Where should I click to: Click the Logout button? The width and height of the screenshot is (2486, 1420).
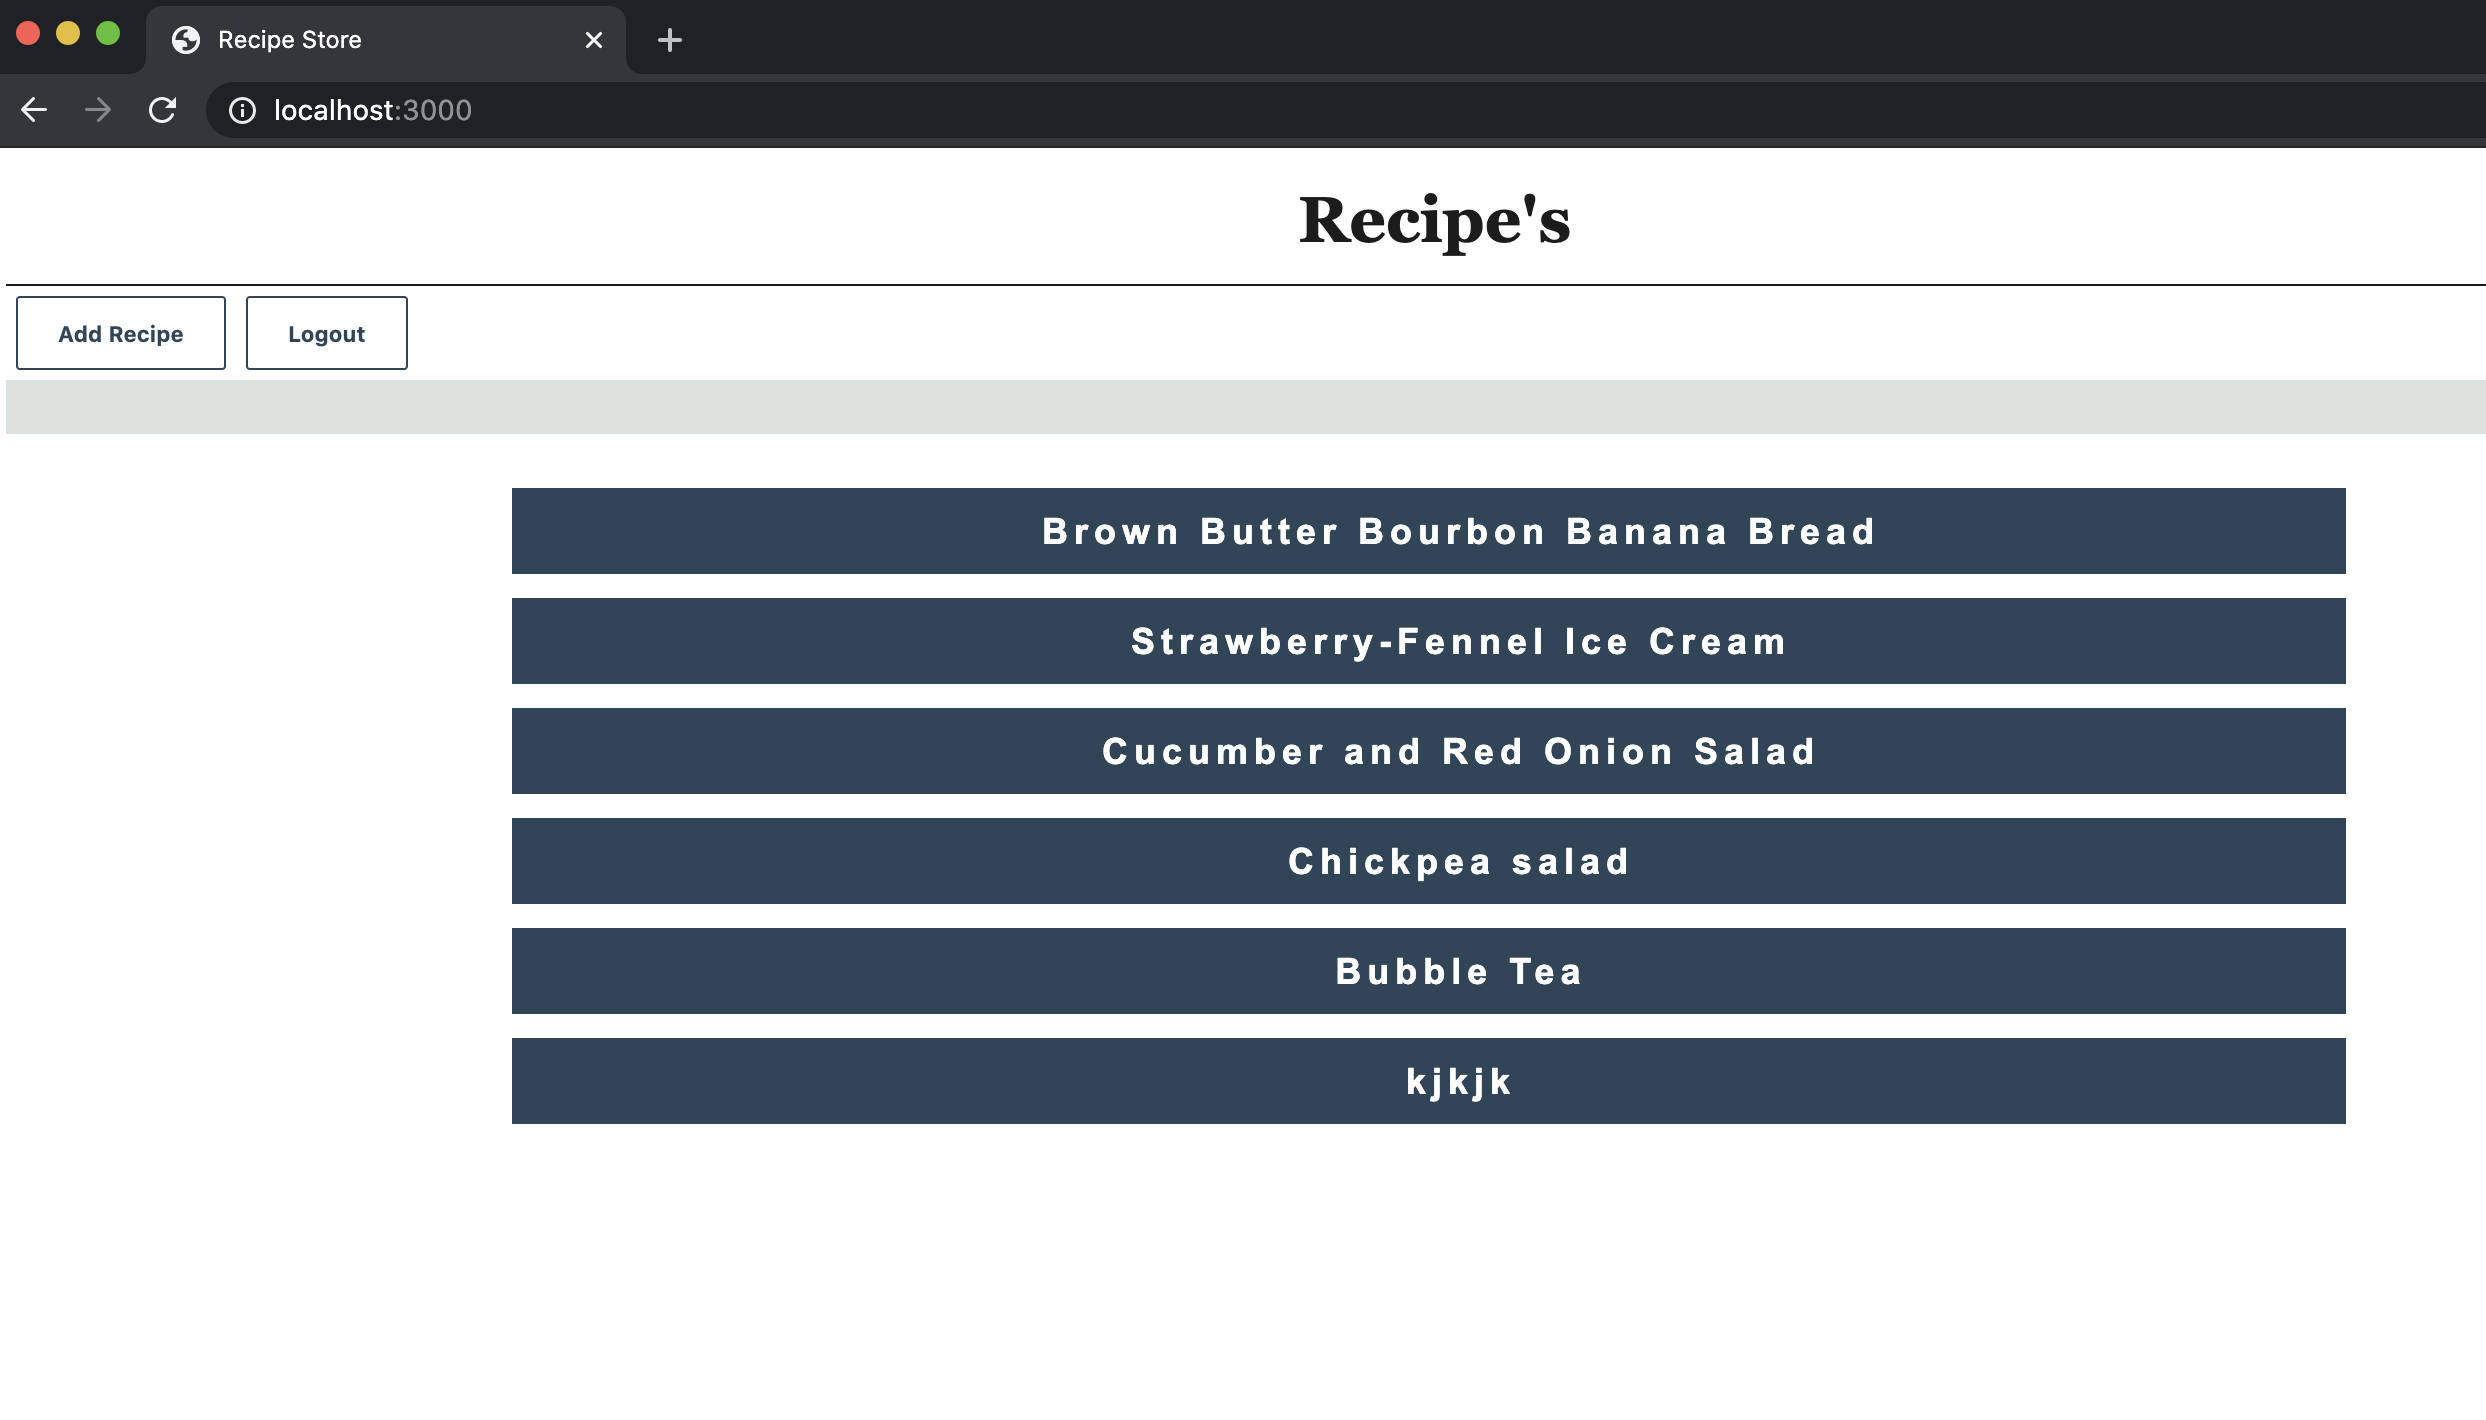pyautogui.click(x=326, y=333)
